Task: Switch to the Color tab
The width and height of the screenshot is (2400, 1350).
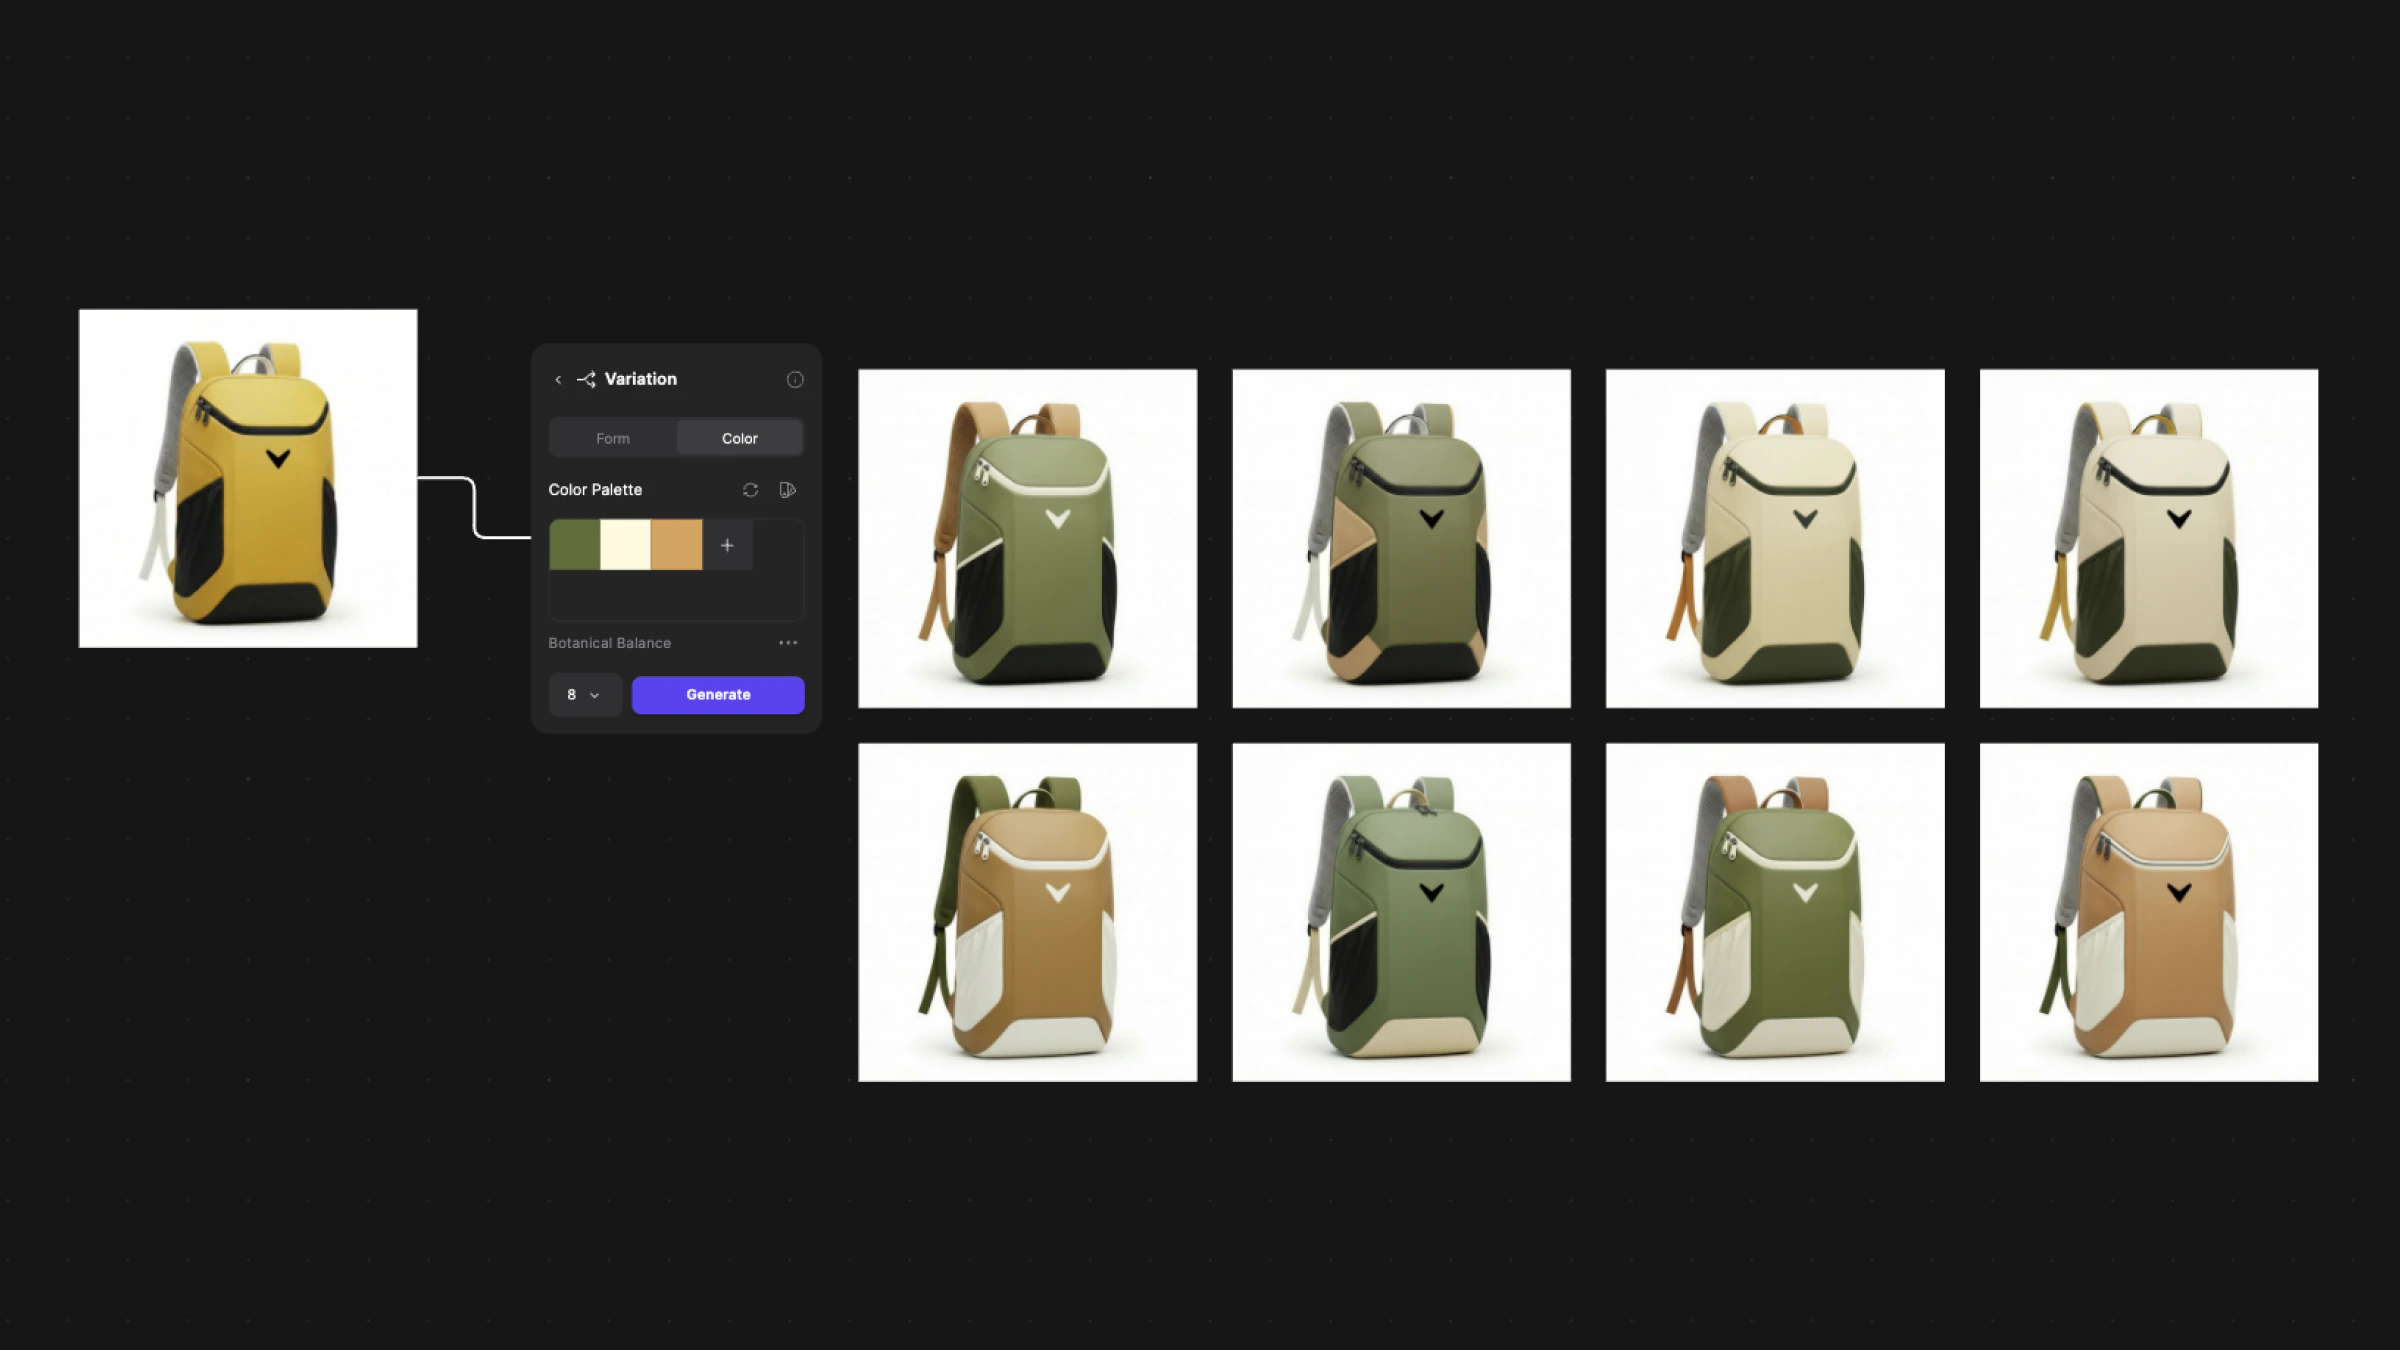Action: 739,439
